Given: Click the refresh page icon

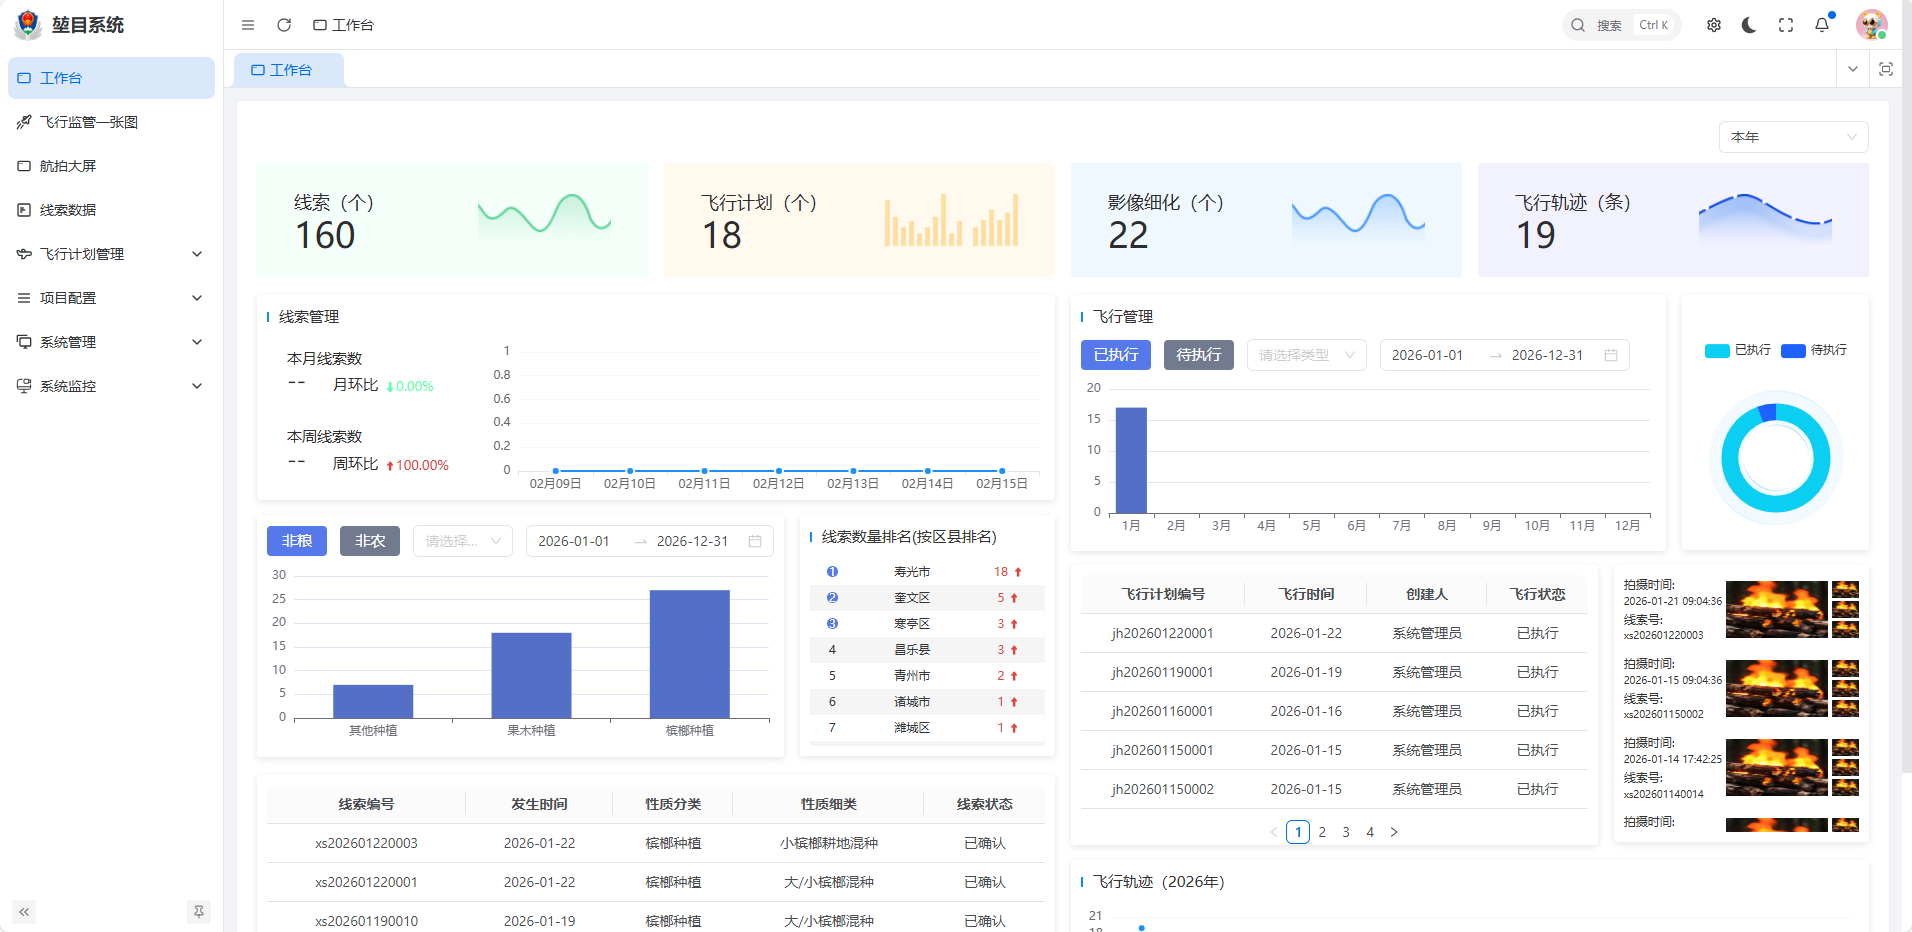Looking at the screenshot, I should tap(284, 25).
